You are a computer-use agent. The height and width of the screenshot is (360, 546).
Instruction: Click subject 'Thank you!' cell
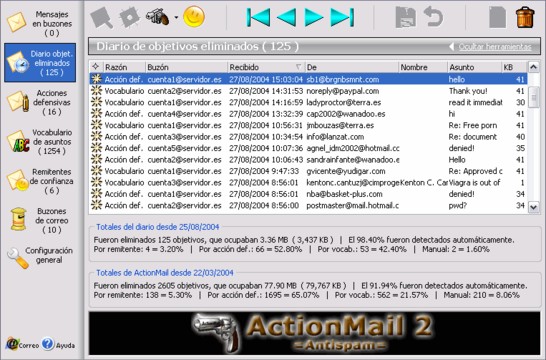468,91
